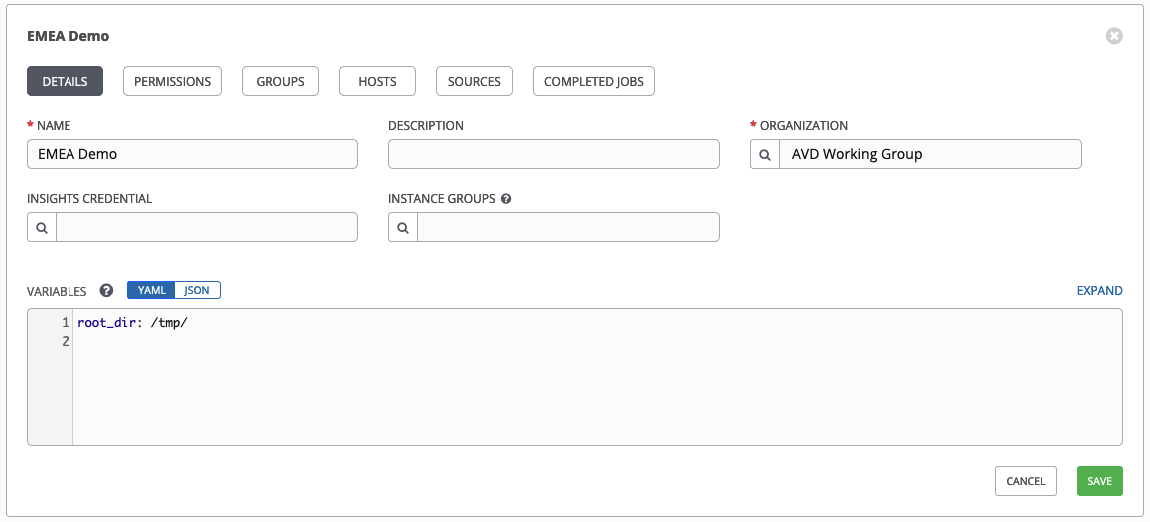Save the inventory changes

pos(1099,481)
